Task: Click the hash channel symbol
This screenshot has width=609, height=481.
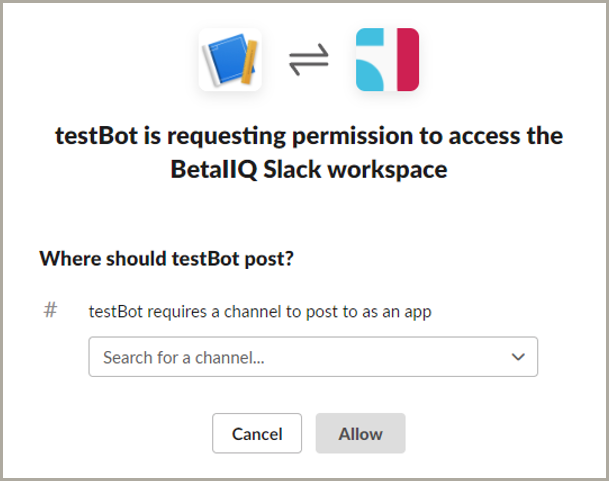Action: click(50, 310)
